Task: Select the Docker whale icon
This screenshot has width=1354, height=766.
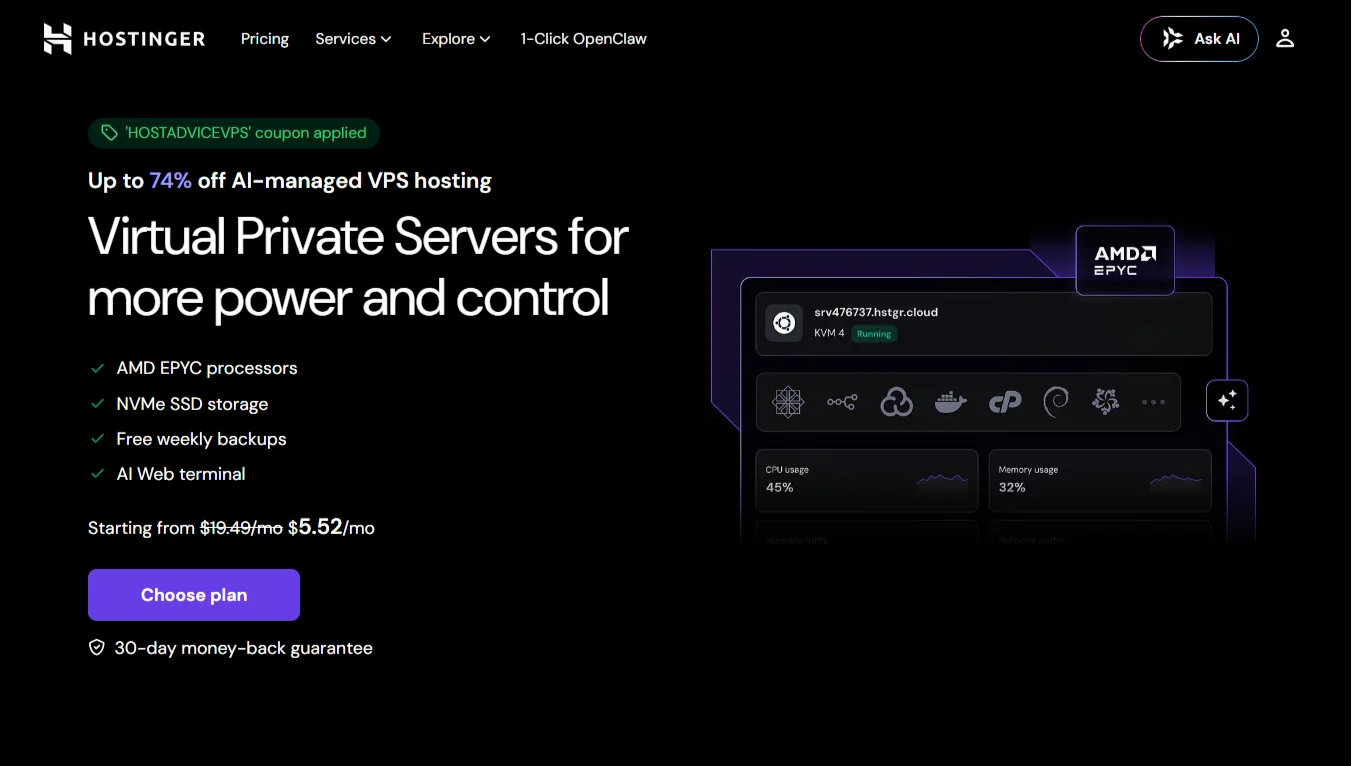Action: pyautogui.click(x=951, y=402)
